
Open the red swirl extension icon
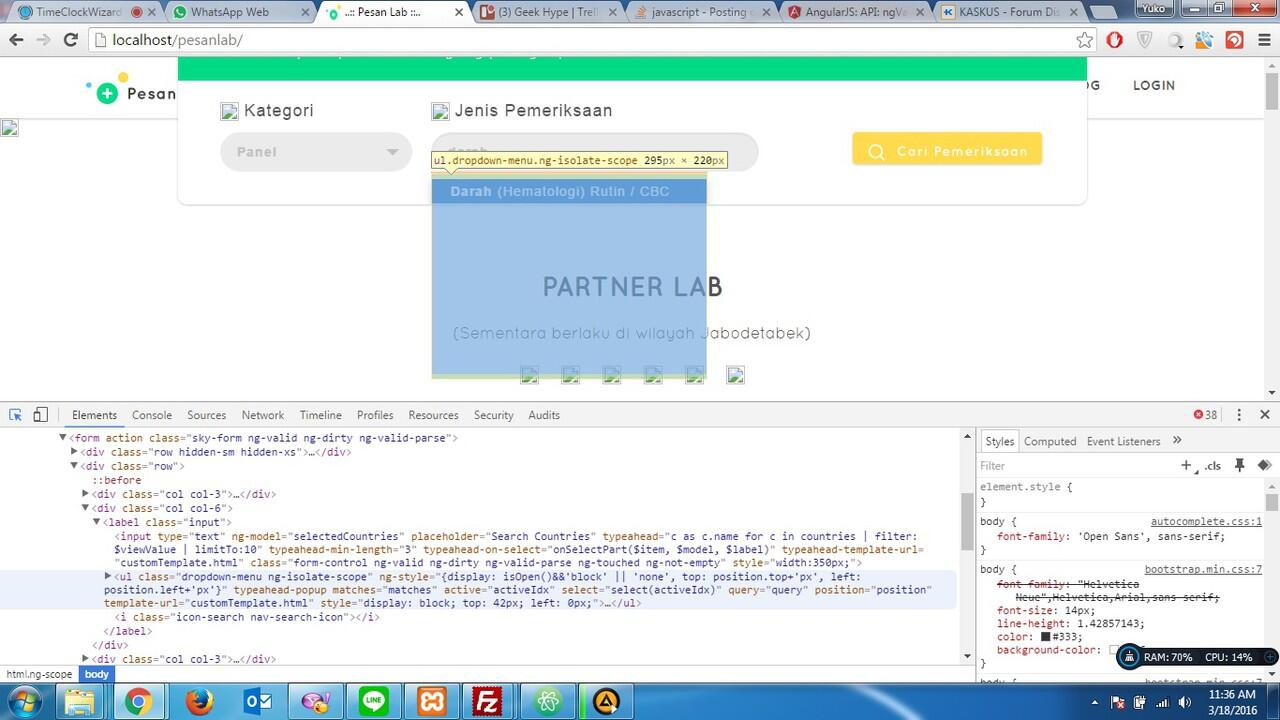[1235, 40]
